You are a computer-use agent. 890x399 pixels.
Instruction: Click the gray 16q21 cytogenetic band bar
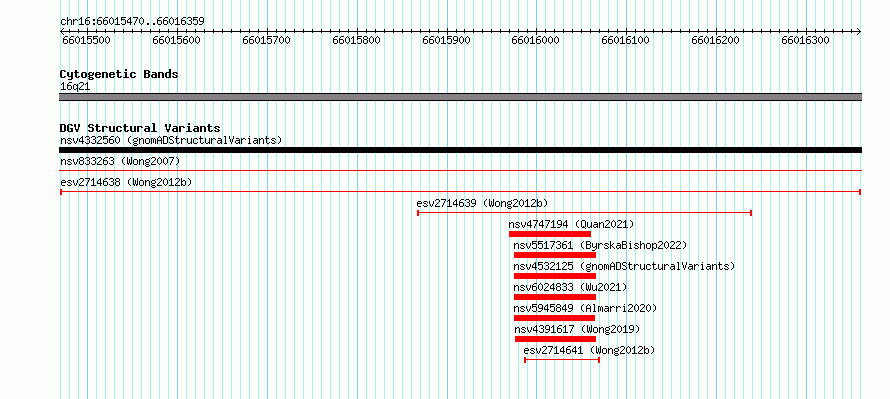point(460,97)
